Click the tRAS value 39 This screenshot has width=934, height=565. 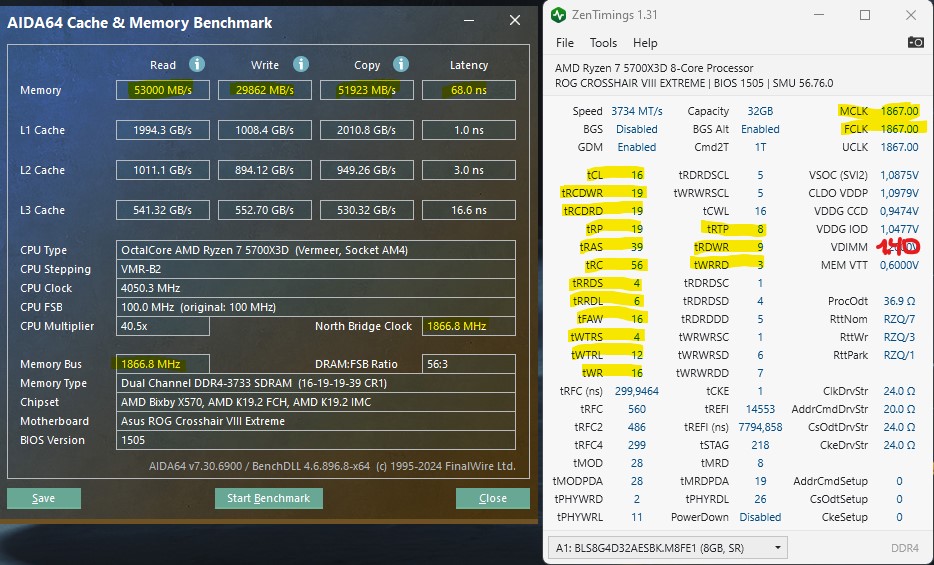pos(637,247)
